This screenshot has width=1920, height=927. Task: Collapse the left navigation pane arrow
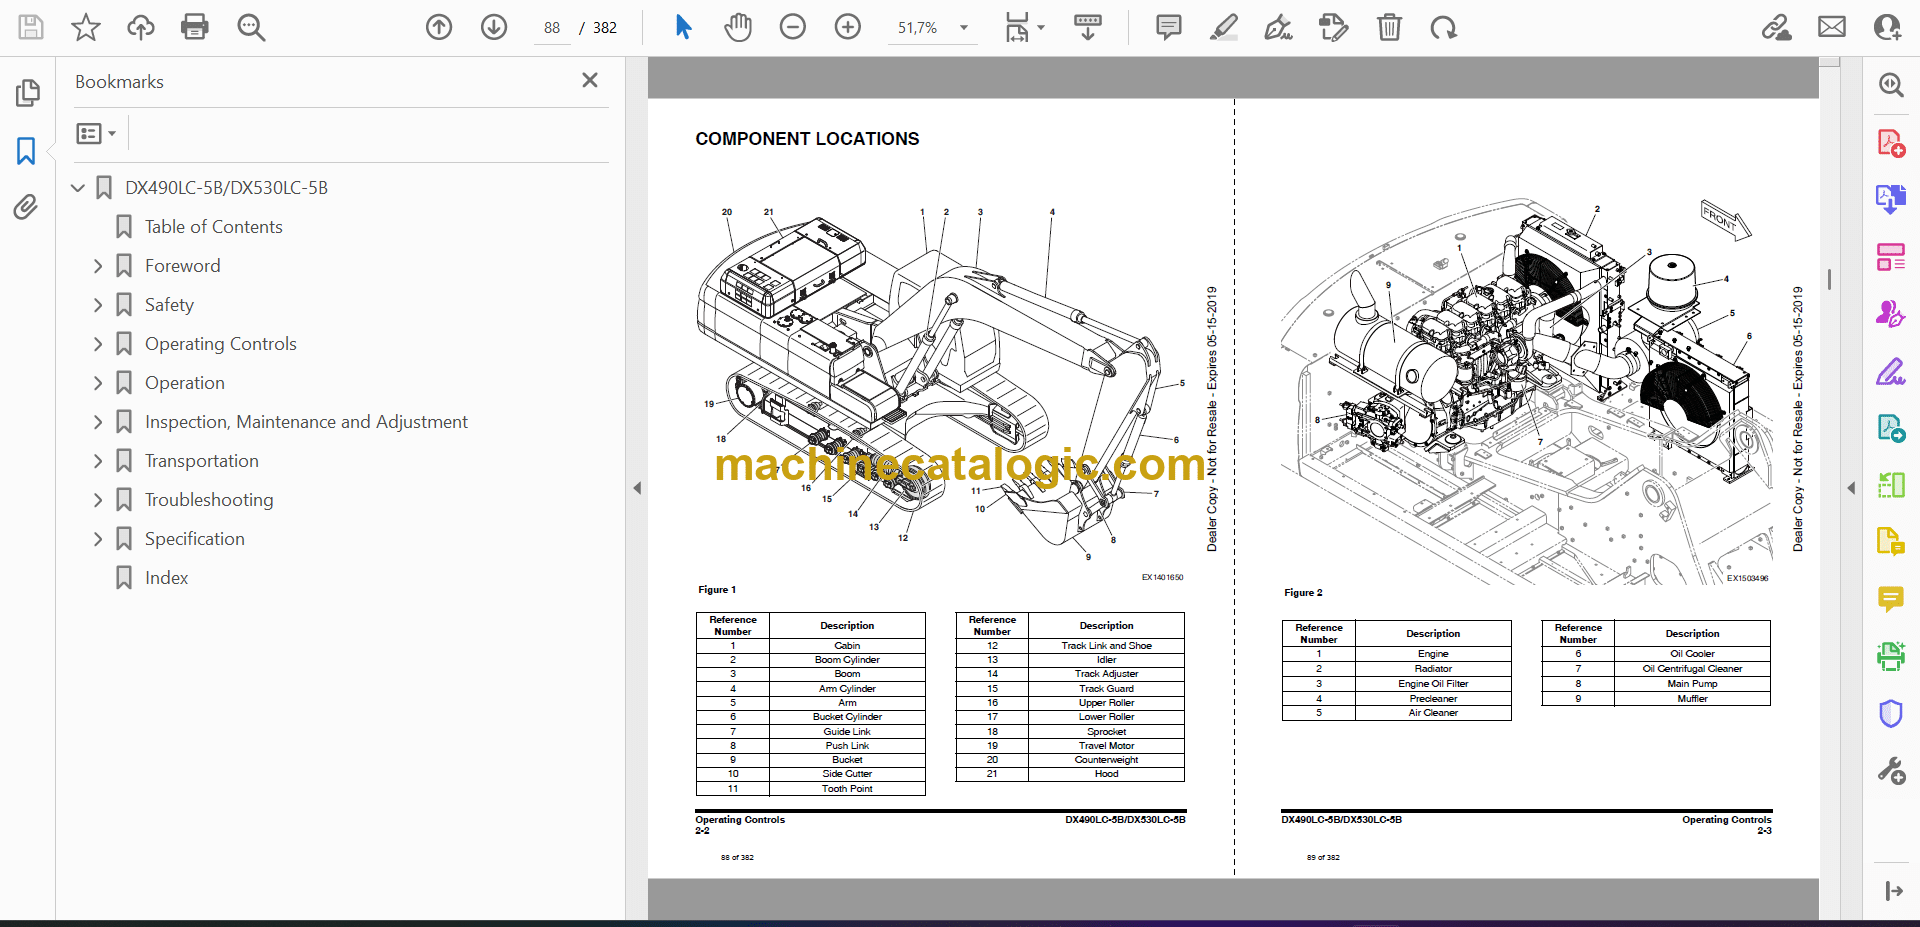coord(637,488)
